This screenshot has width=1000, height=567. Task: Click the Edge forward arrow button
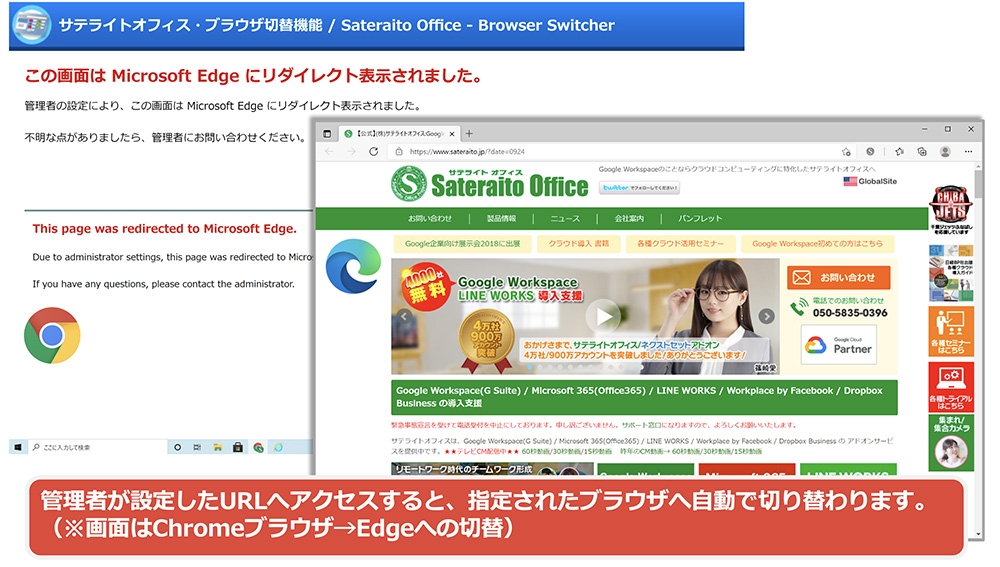[351, 152]
